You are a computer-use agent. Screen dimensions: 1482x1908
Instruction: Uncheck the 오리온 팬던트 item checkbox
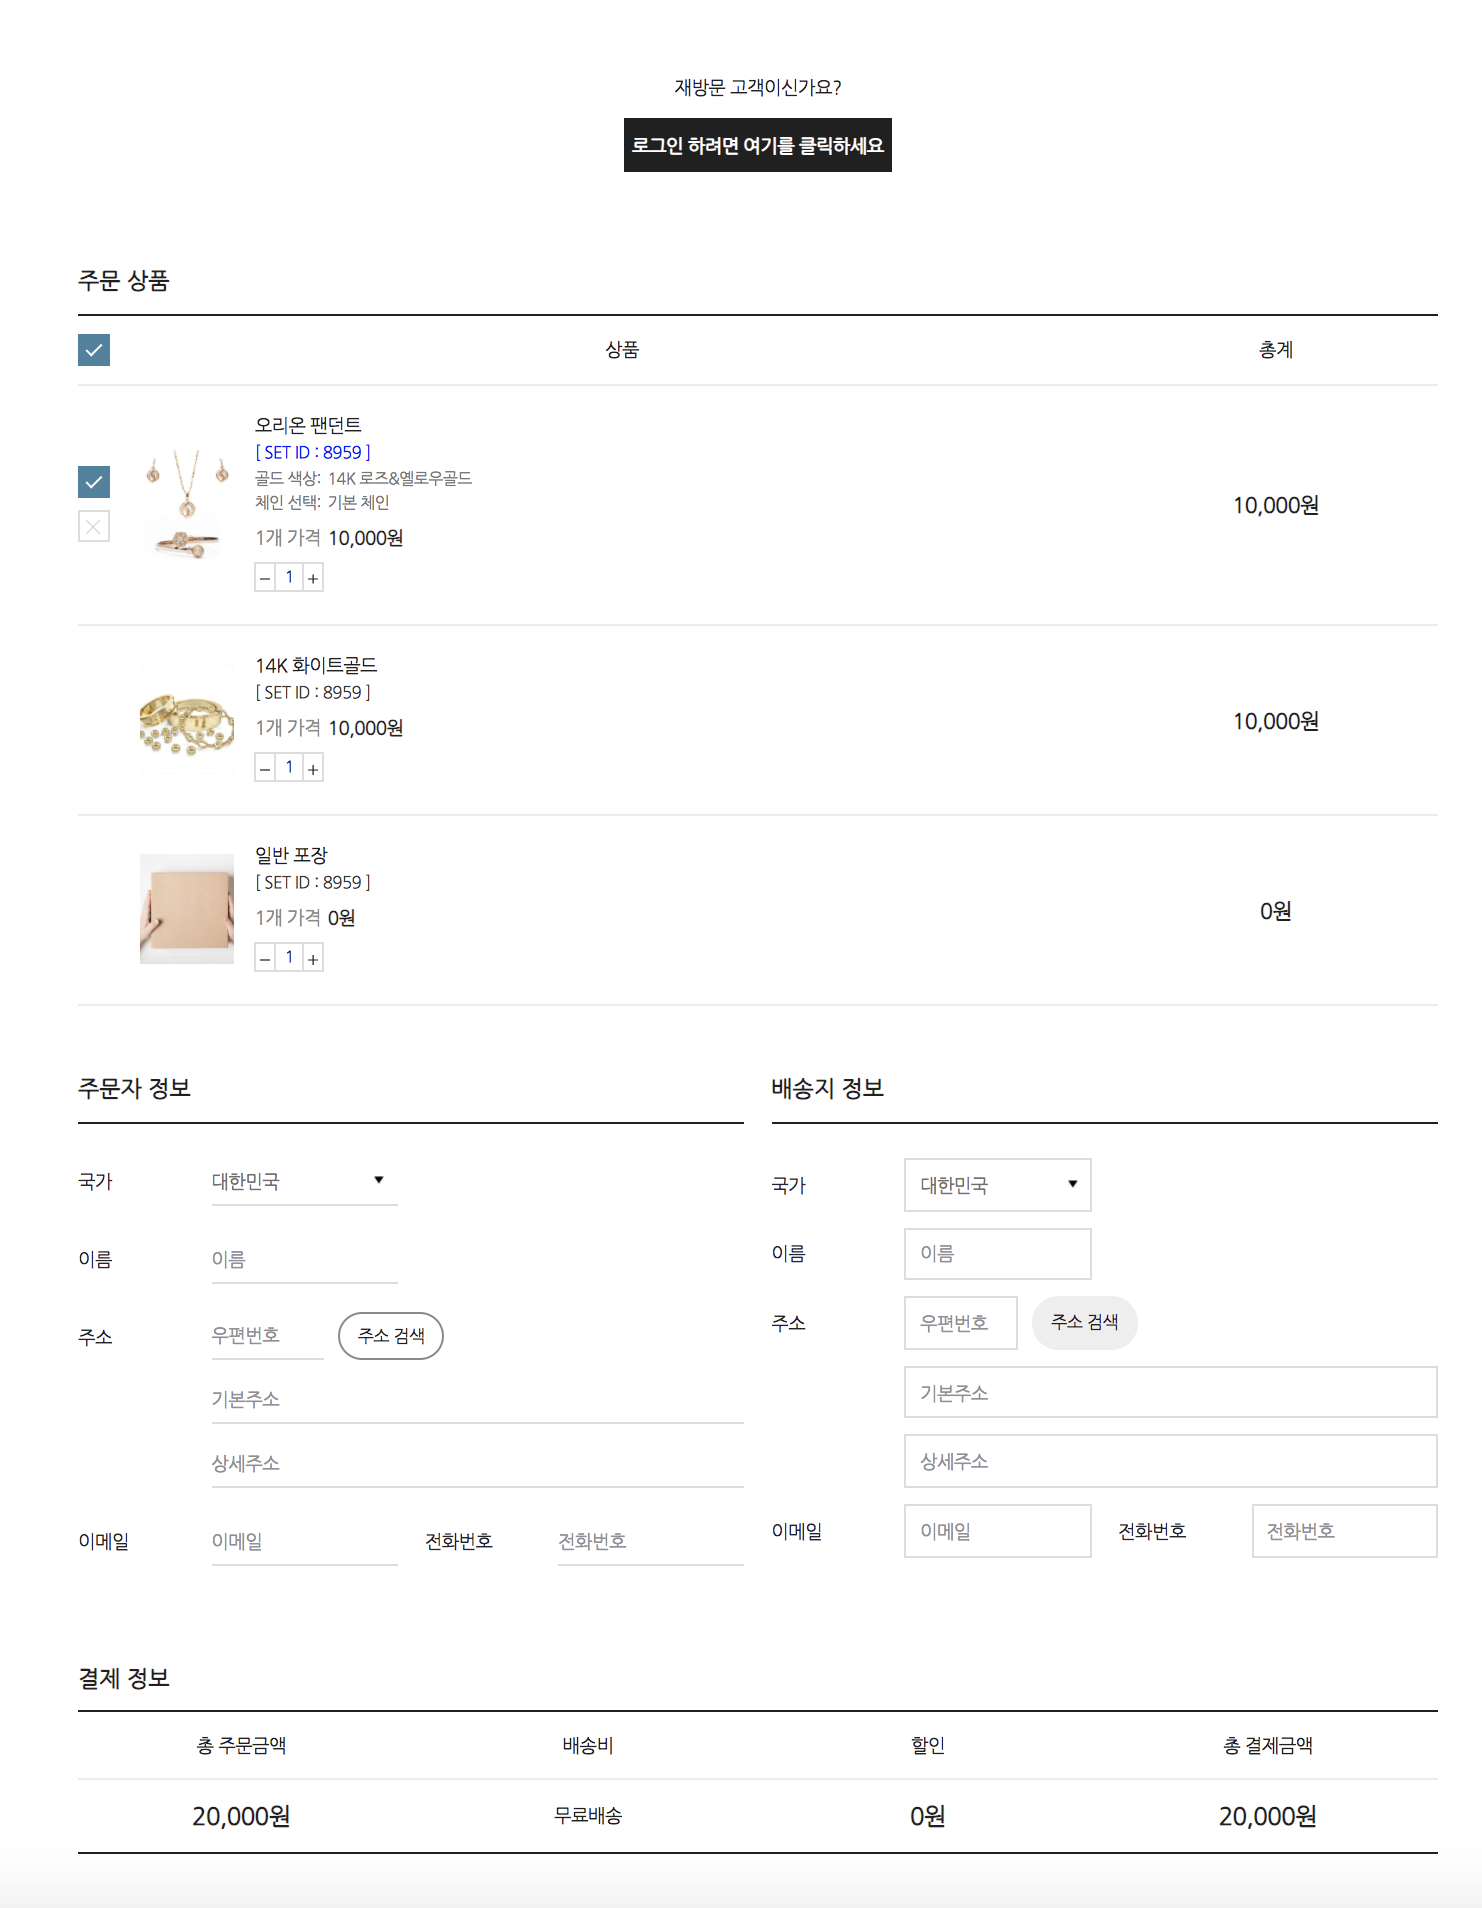[94, 482]
